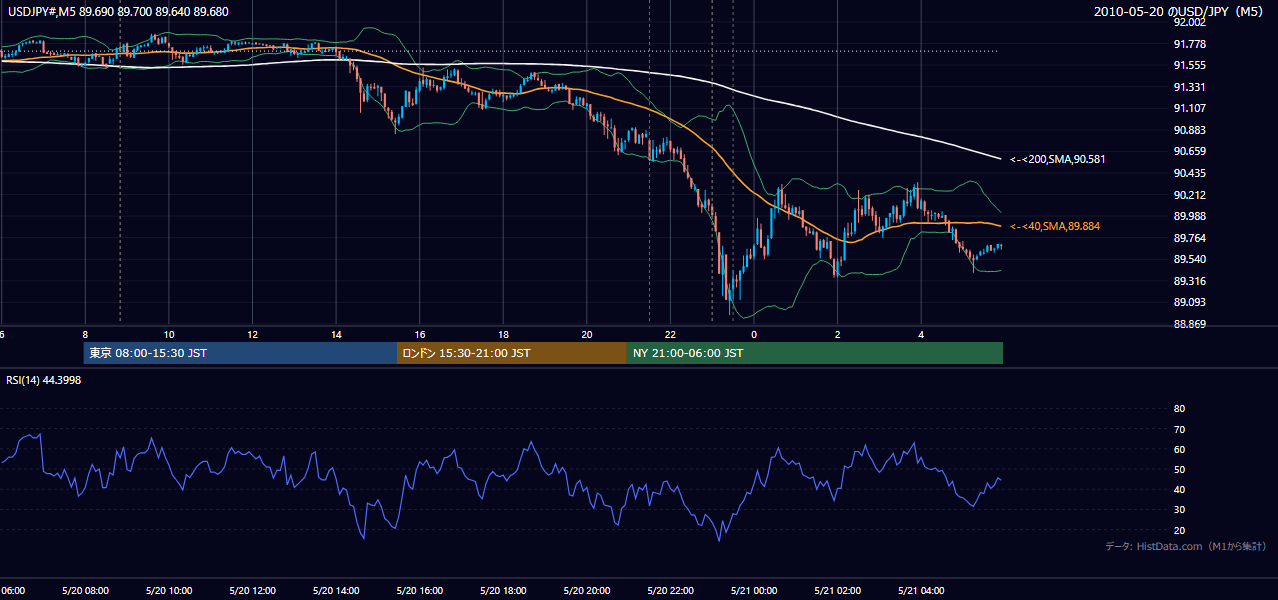Viewport: 1278px width, 600px height.
Task: Click the bottom date label 5/20 12:00
Action: 252,590
